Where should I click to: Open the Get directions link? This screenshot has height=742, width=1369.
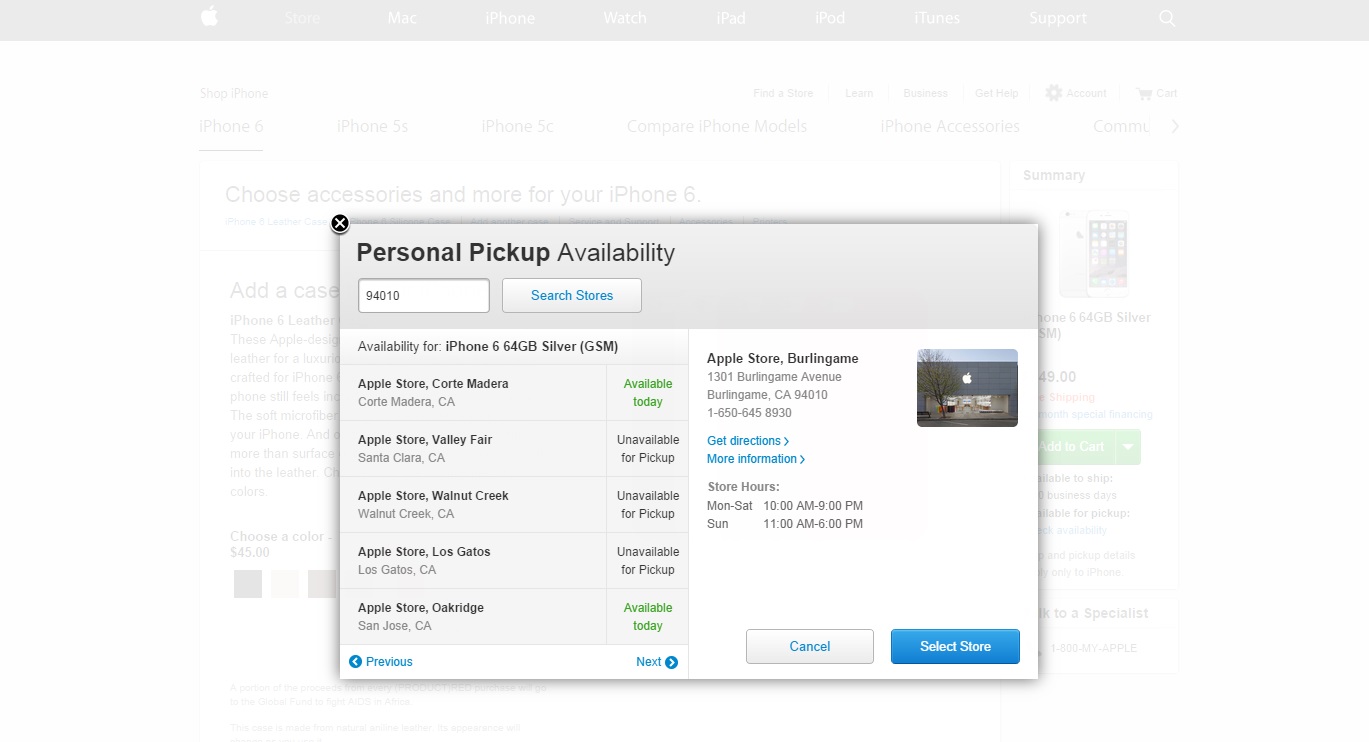click(748, 441)
